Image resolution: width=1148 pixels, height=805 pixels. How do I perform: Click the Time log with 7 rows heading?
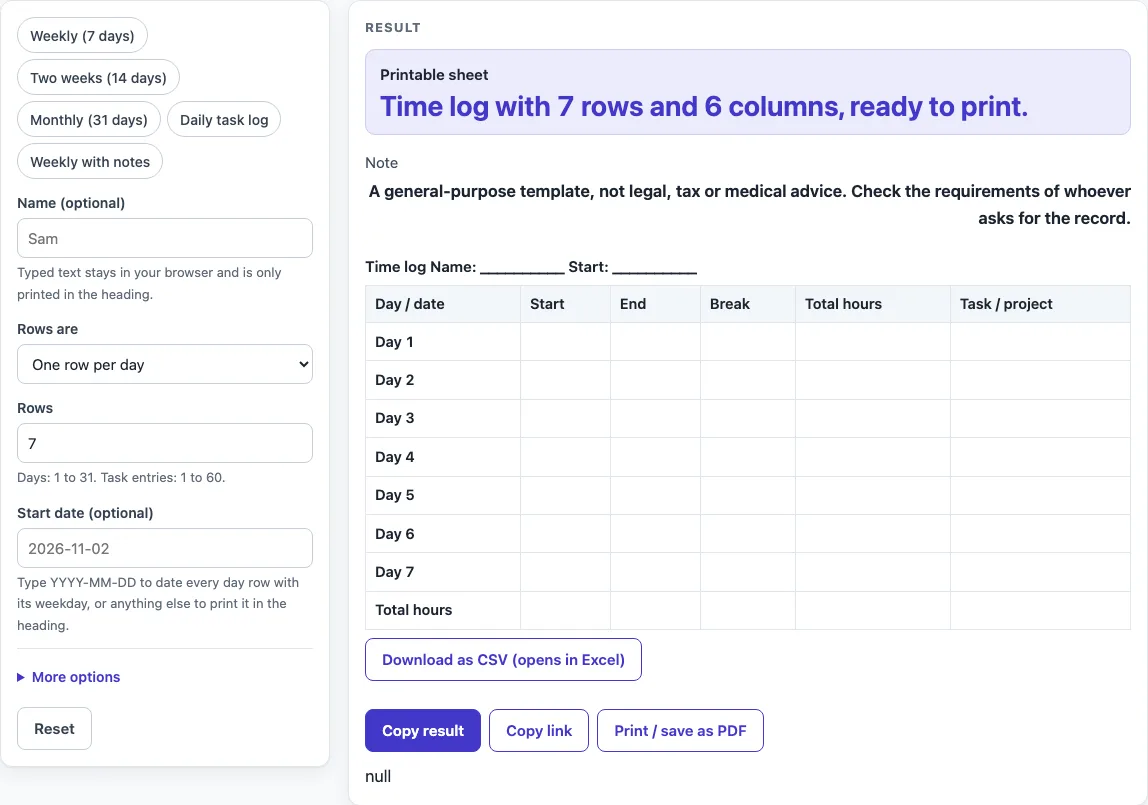point(704,107)
